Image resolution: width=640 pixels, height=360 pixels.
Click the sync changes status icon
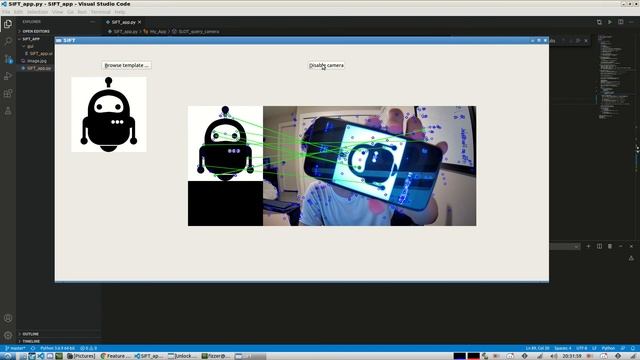pyautogui.click(x=33, y=348)
